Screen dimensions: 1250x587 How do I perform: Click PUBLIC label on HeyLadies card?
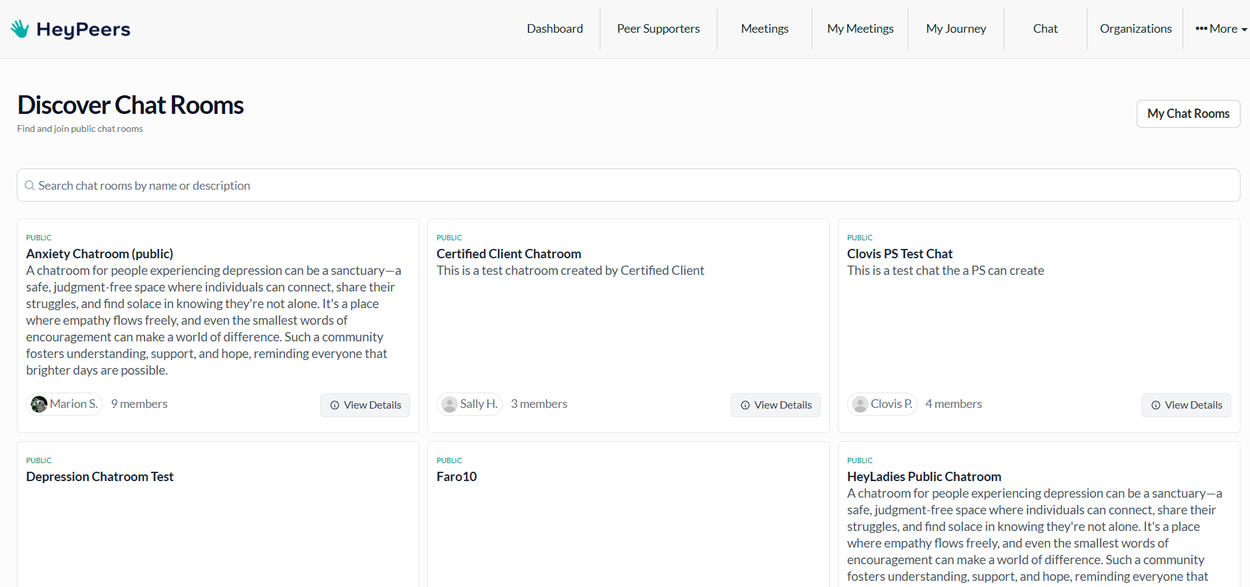860,461
